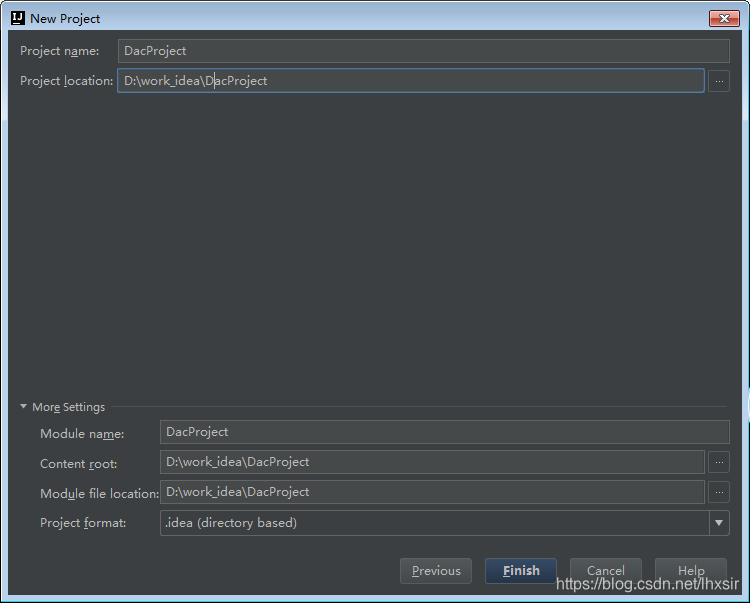Click the Module file location input field
This screenshot has height=603, width=750.
point(432,492)
